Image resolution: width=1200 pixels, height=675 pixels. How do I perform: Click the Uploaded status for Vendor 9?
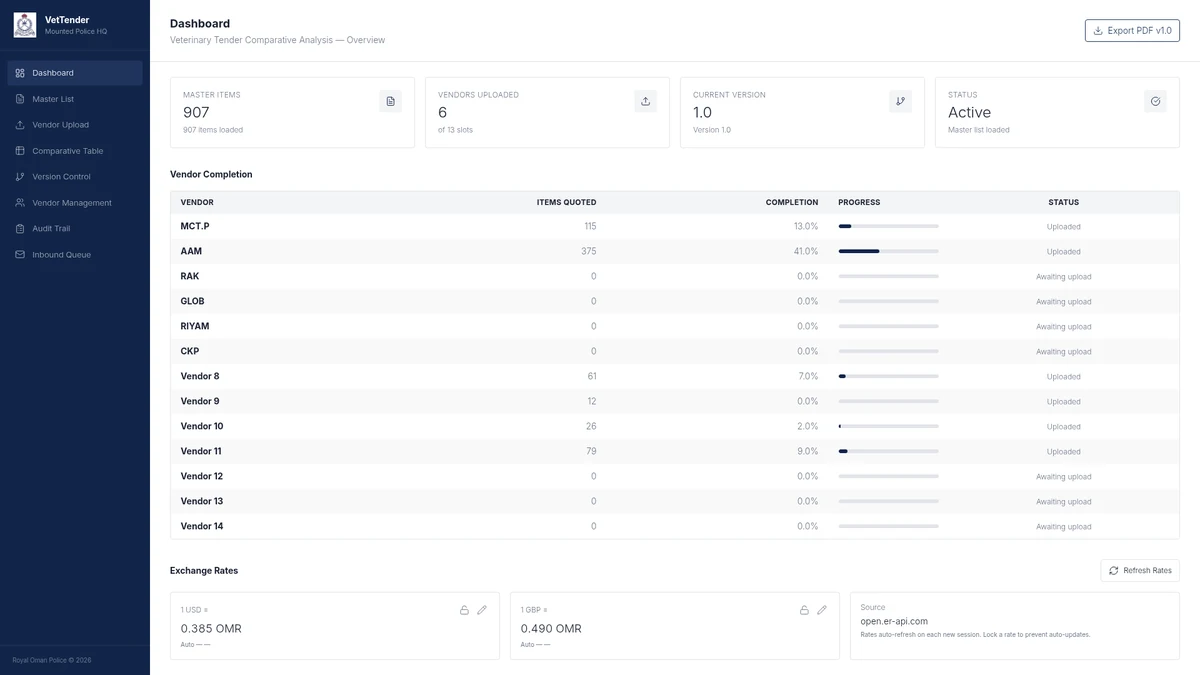point(1063,402)
